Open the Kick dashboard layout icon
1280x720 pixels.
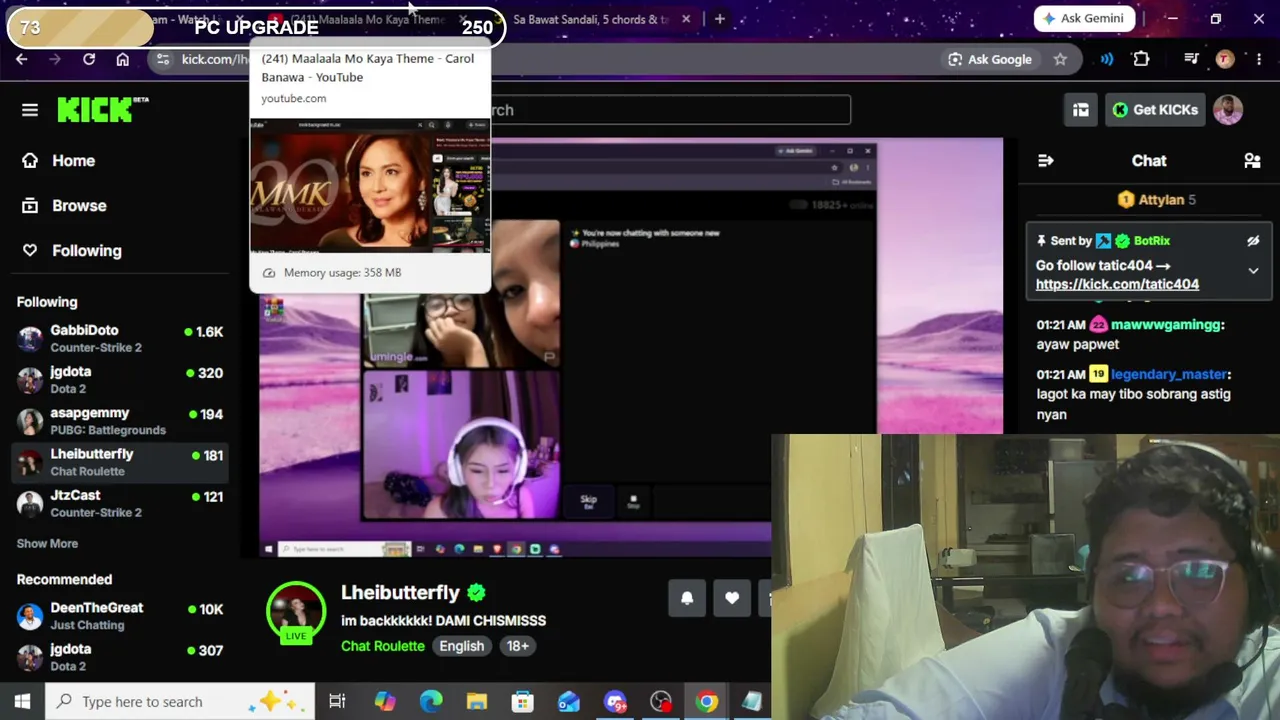coord(1081,110)
